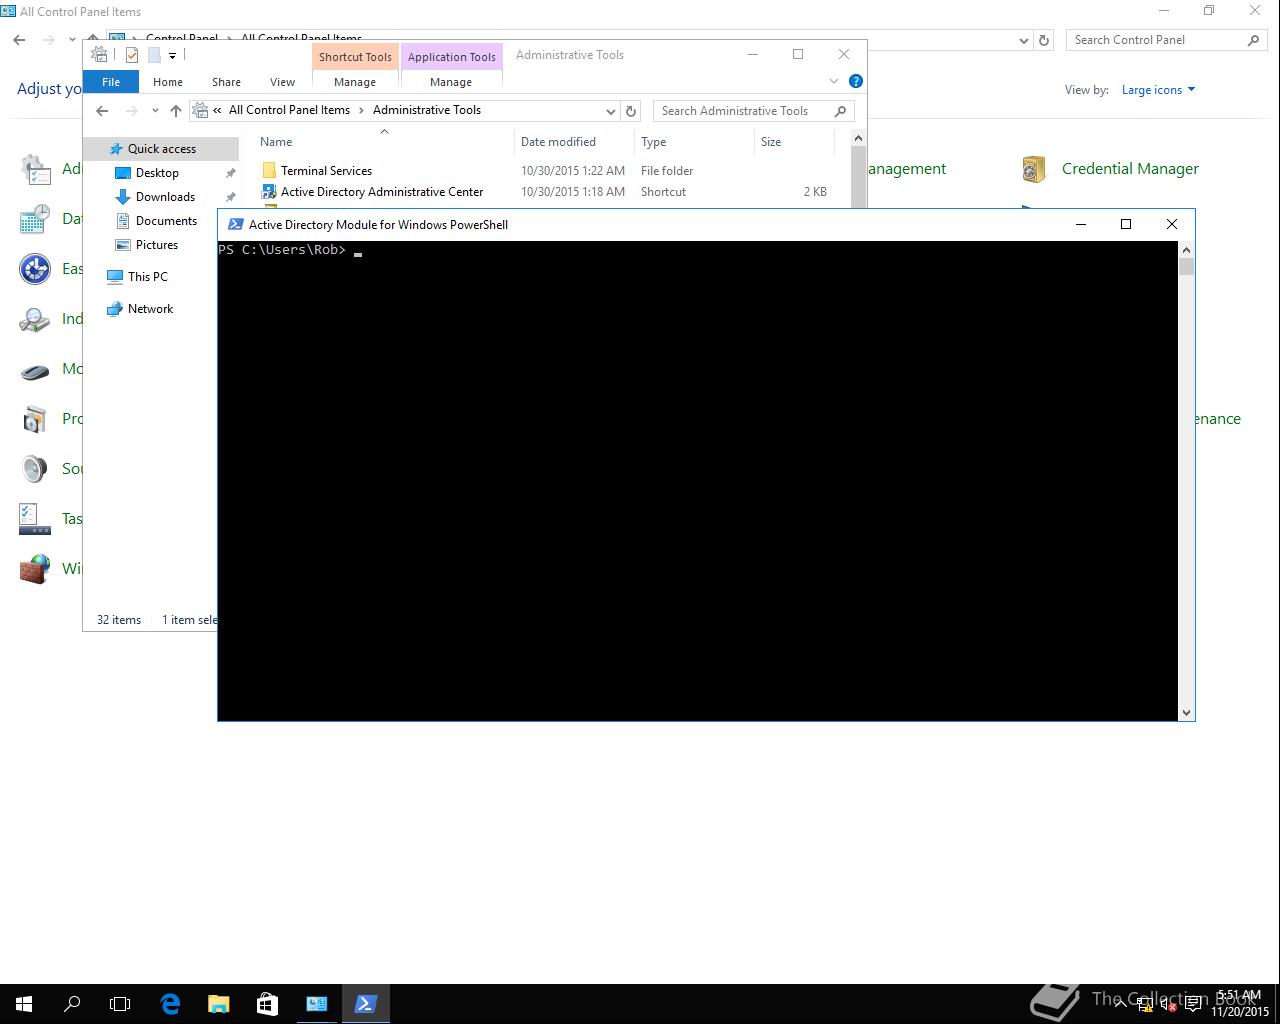Click the Indexing Options magnifier icon
The width and height of the screenshot is (1280, 1024).
pyautogui.click(x=35, y=319)
